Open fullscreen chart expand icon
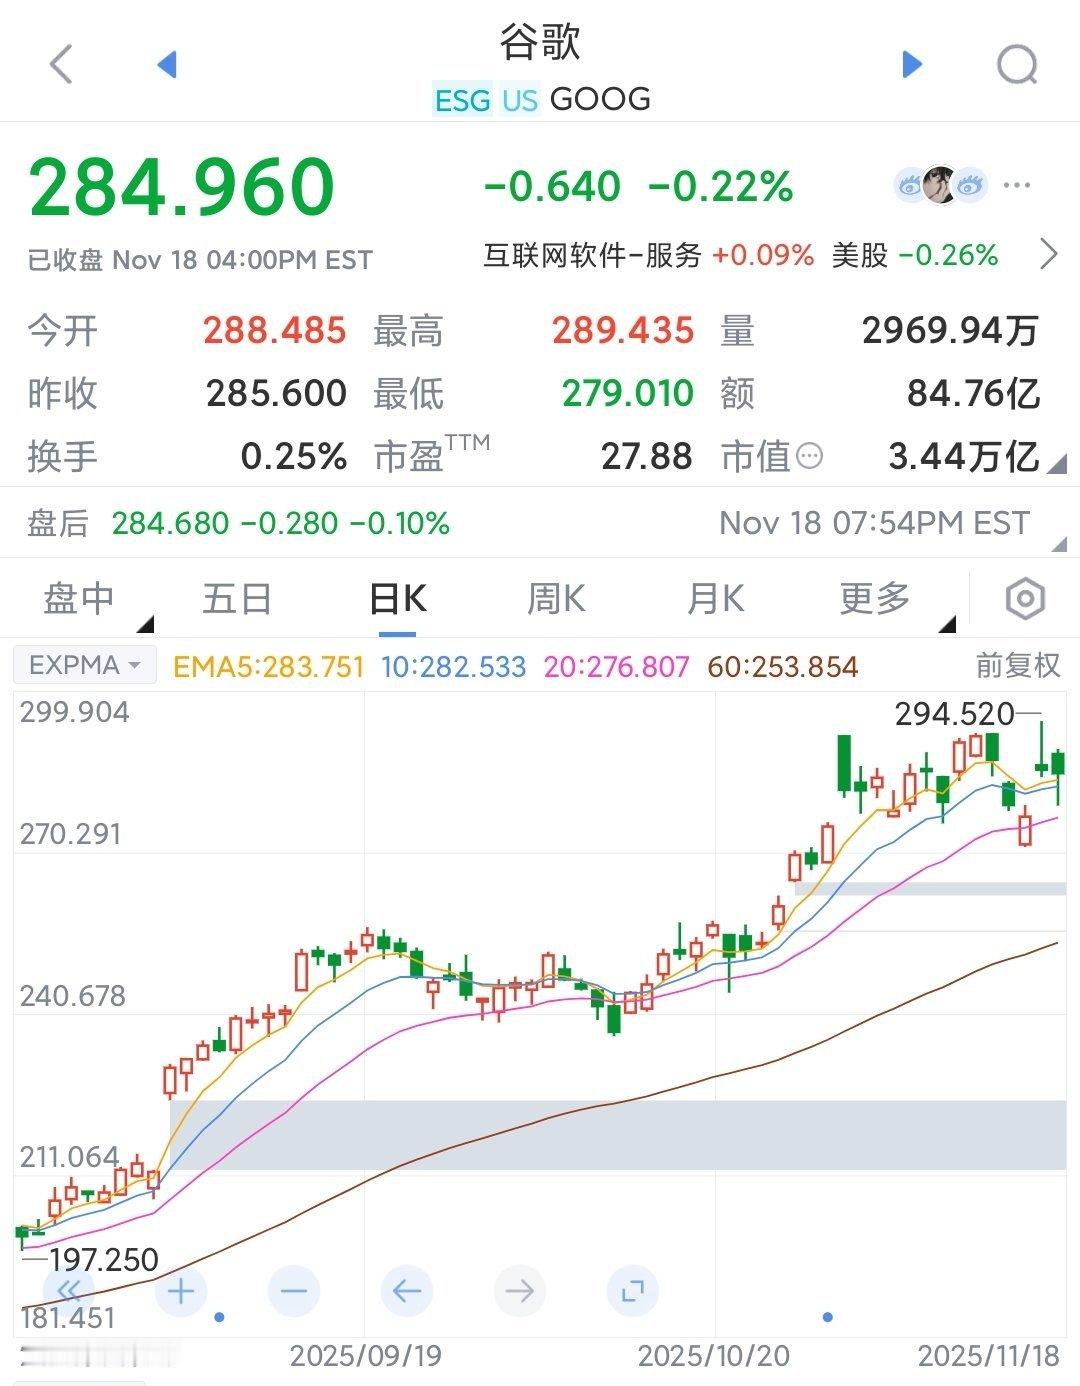The image size is (1080, 1386). pos(633,1291)
